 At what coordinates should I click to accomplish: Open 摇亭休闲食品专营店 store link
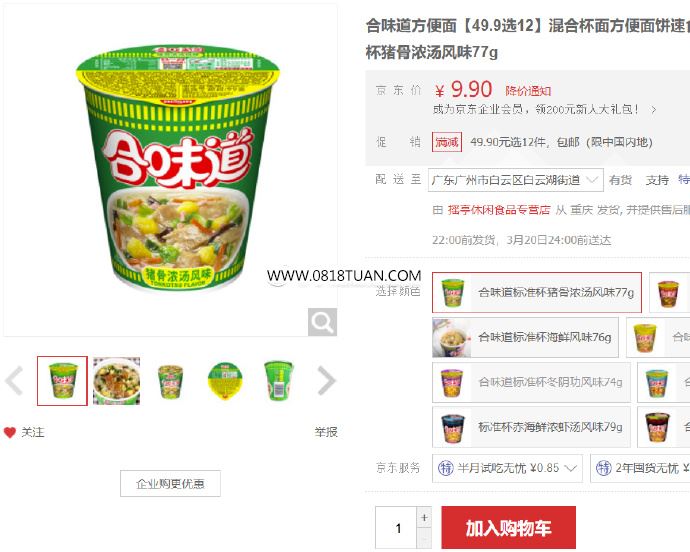point(499,210)
